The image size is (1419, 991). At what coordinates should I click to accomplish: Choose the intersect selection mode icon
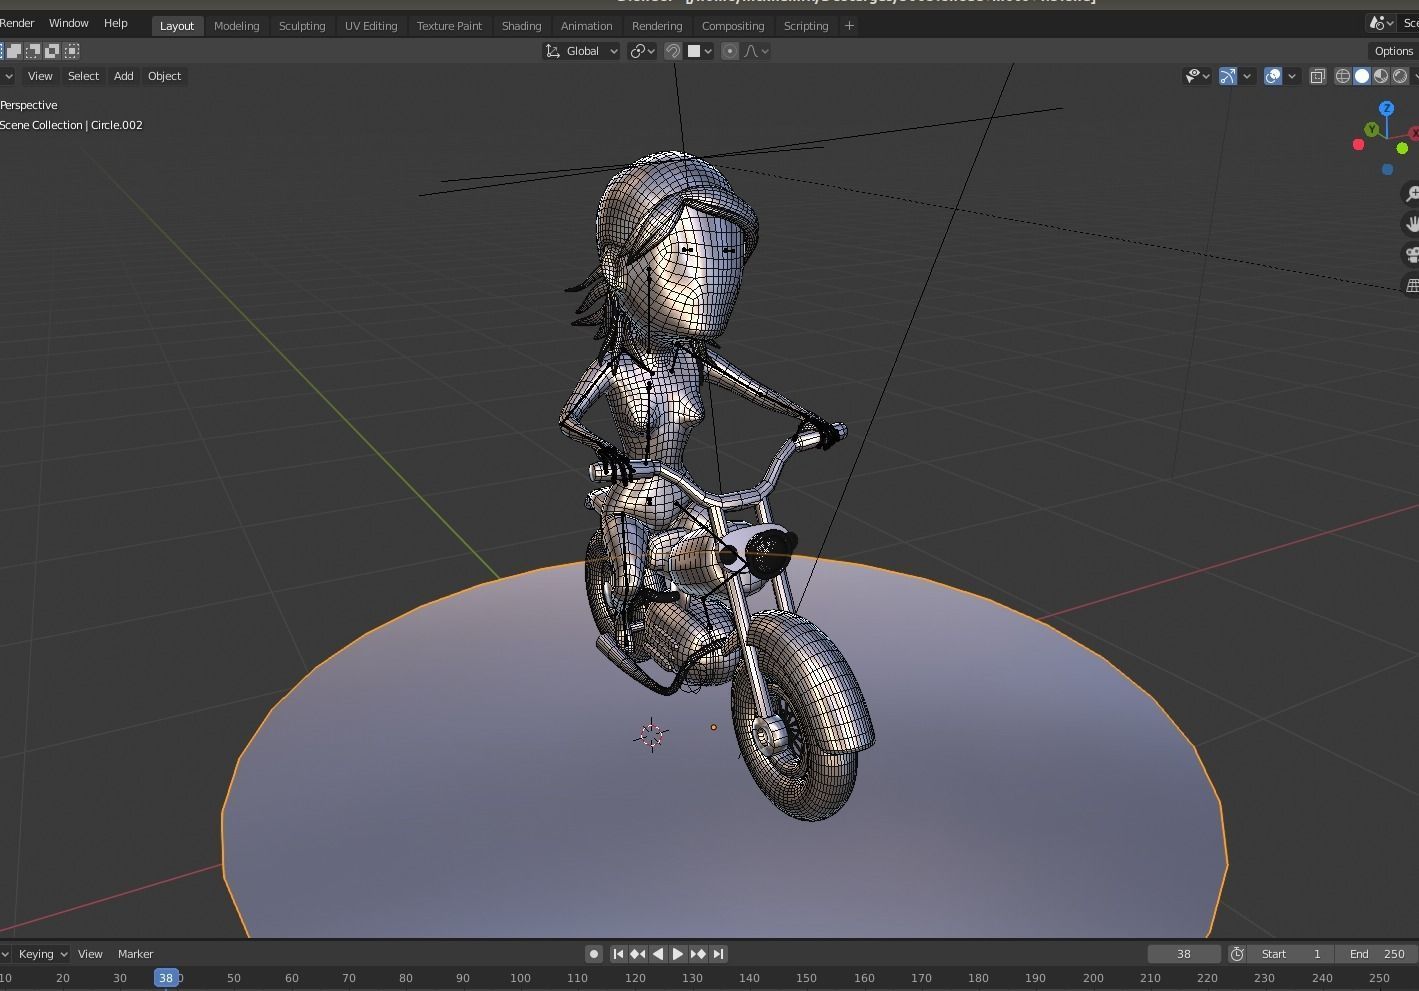tap(71, 51)
